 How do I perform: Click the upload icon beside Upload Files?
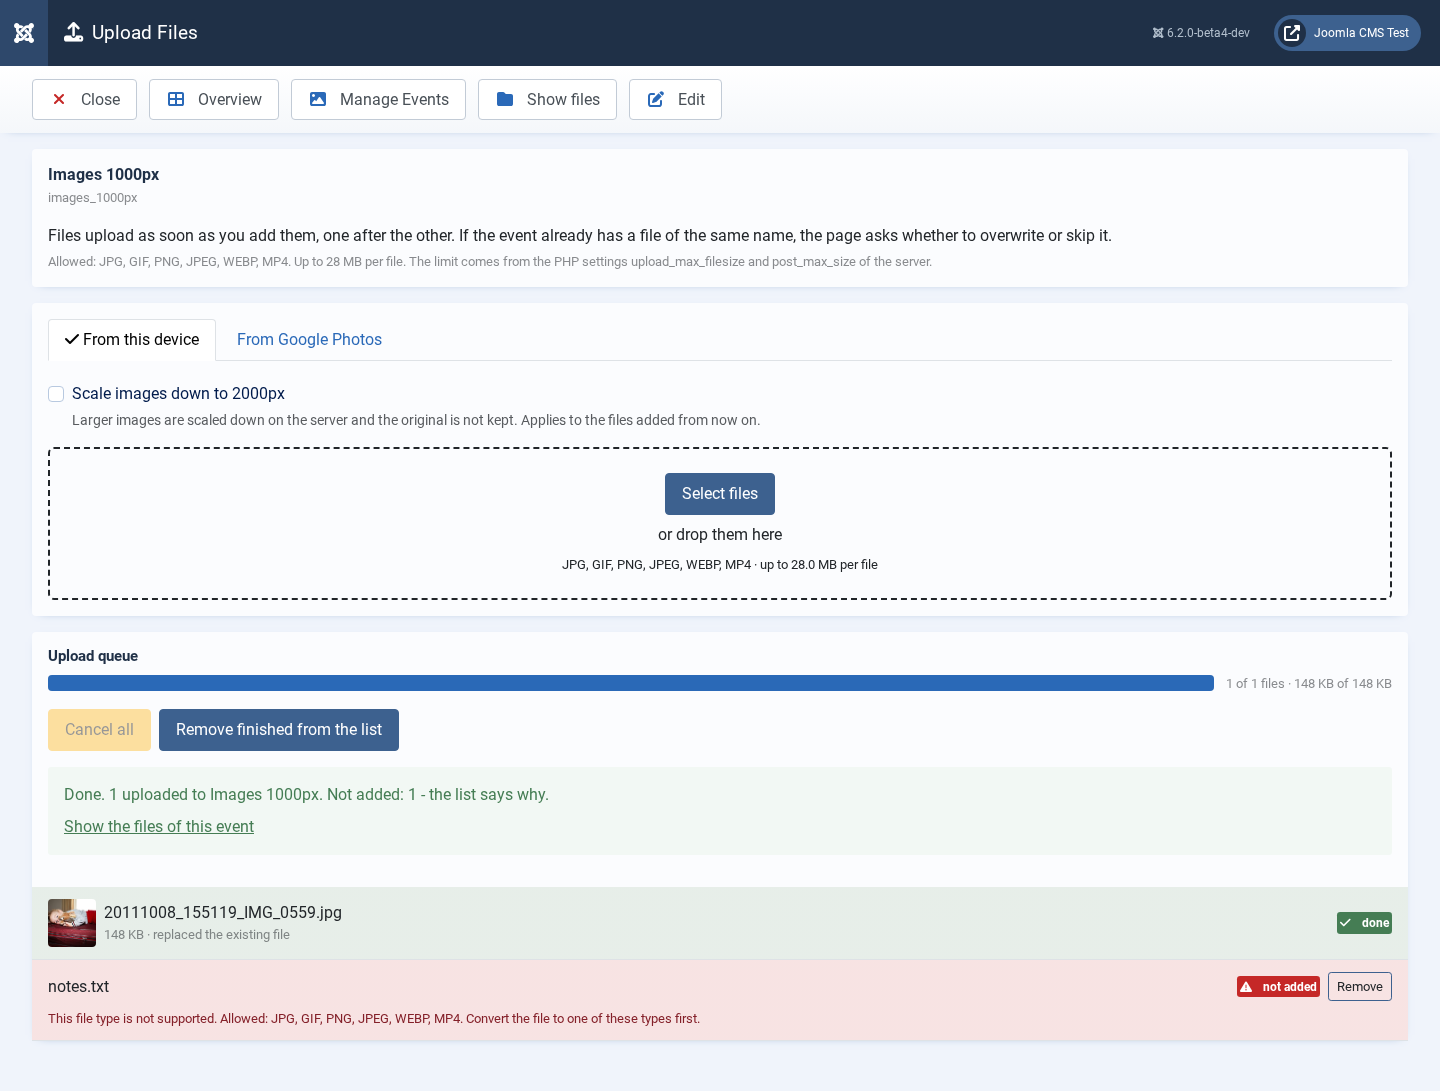click(x=73, y=32)
